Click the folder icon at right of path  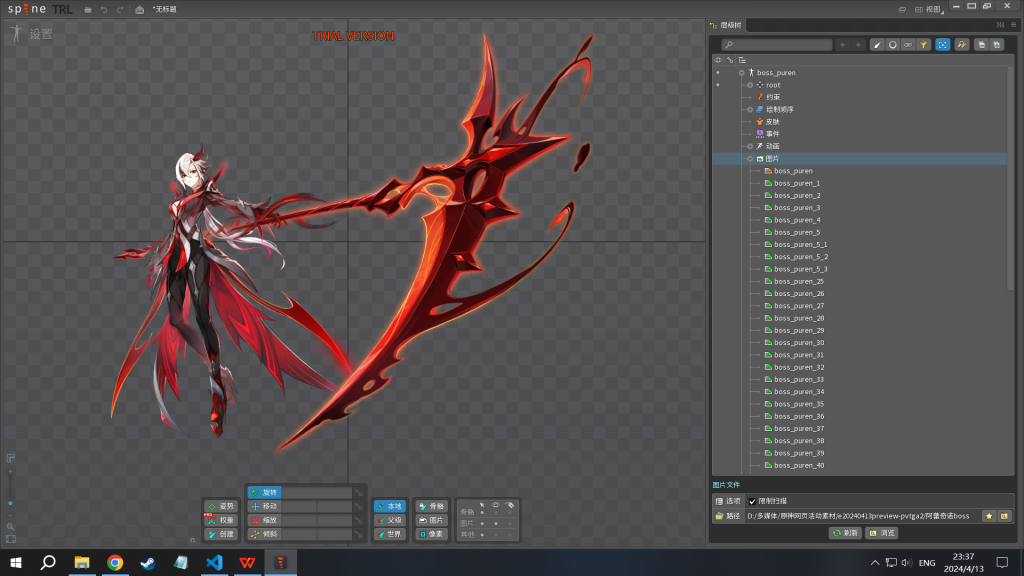tap(1004, 516)
